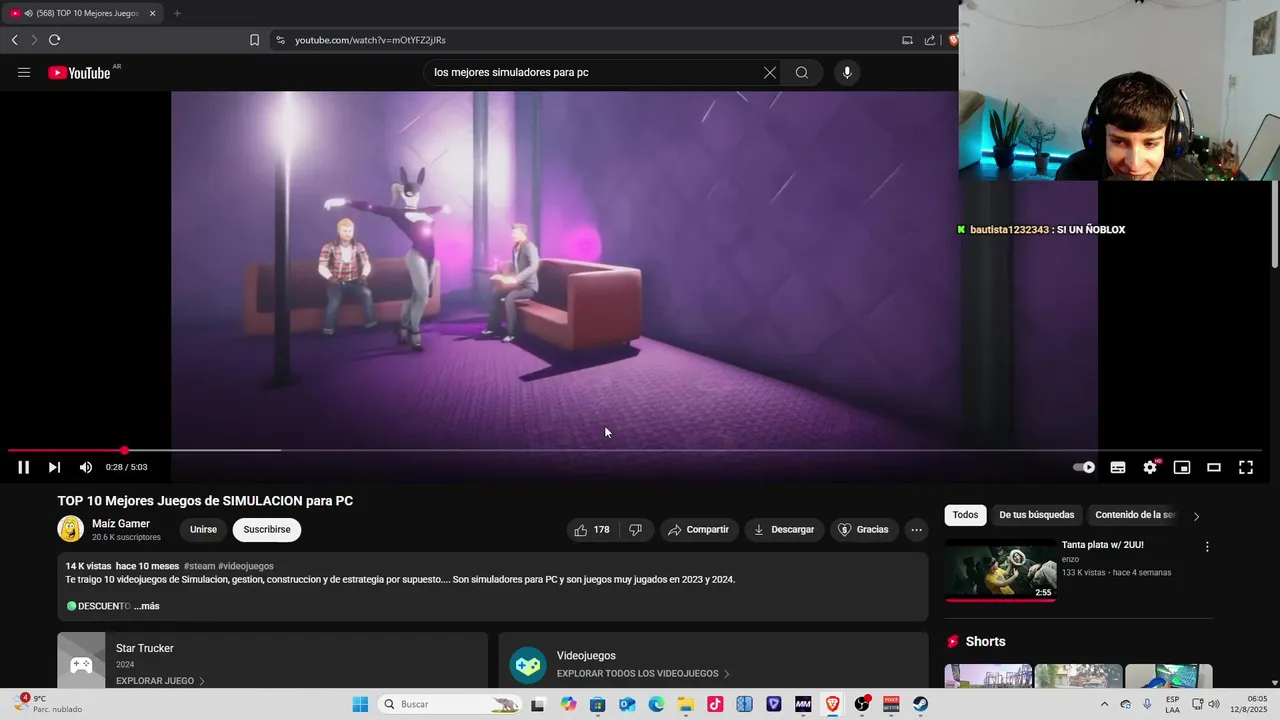Open site settings icon beside URL

pos(280,40)
